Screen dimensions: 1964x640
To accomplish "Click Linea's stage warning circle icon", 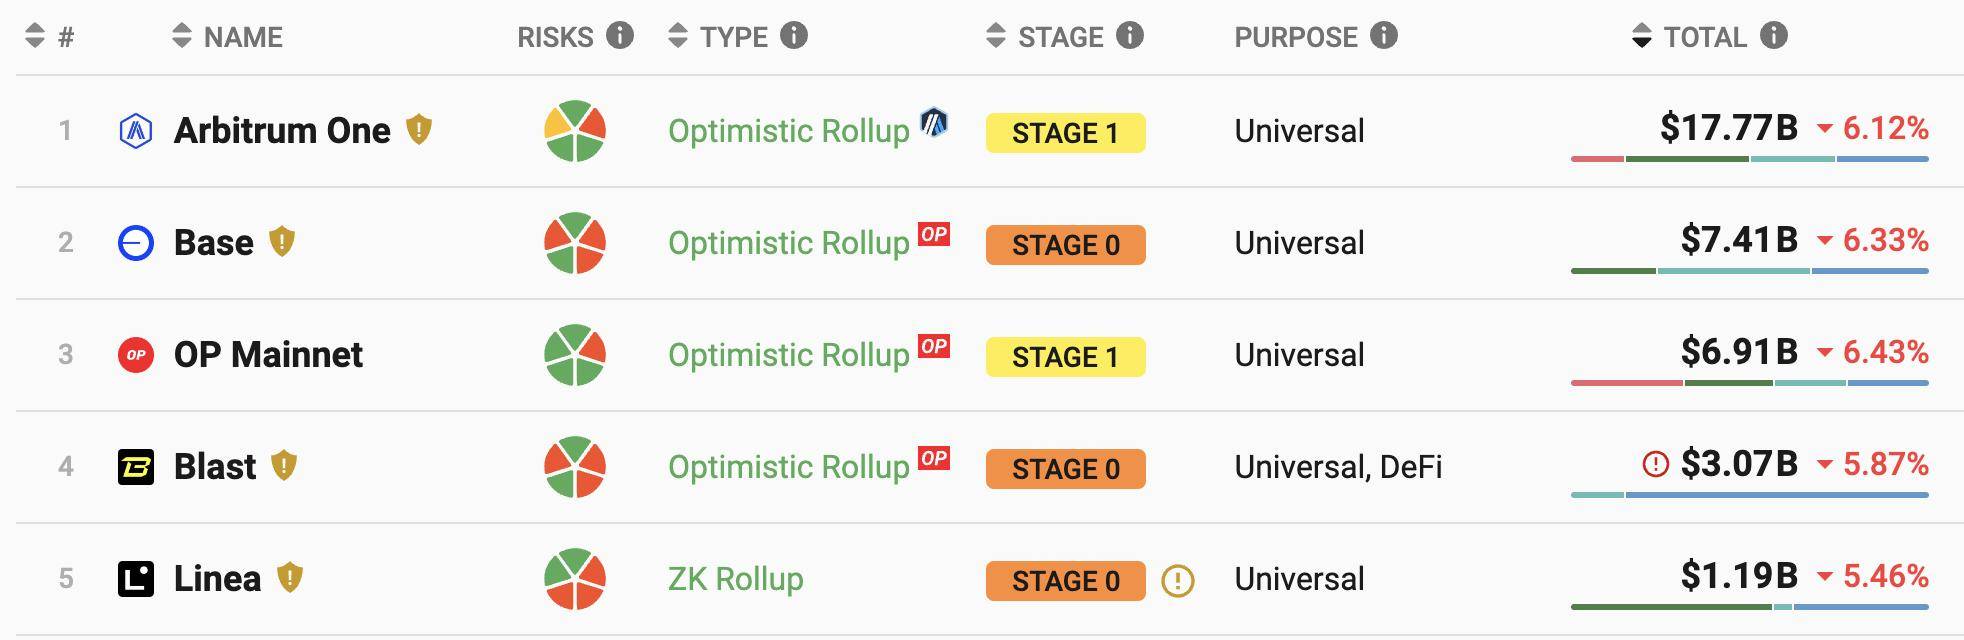I will tap(1178, 580).
